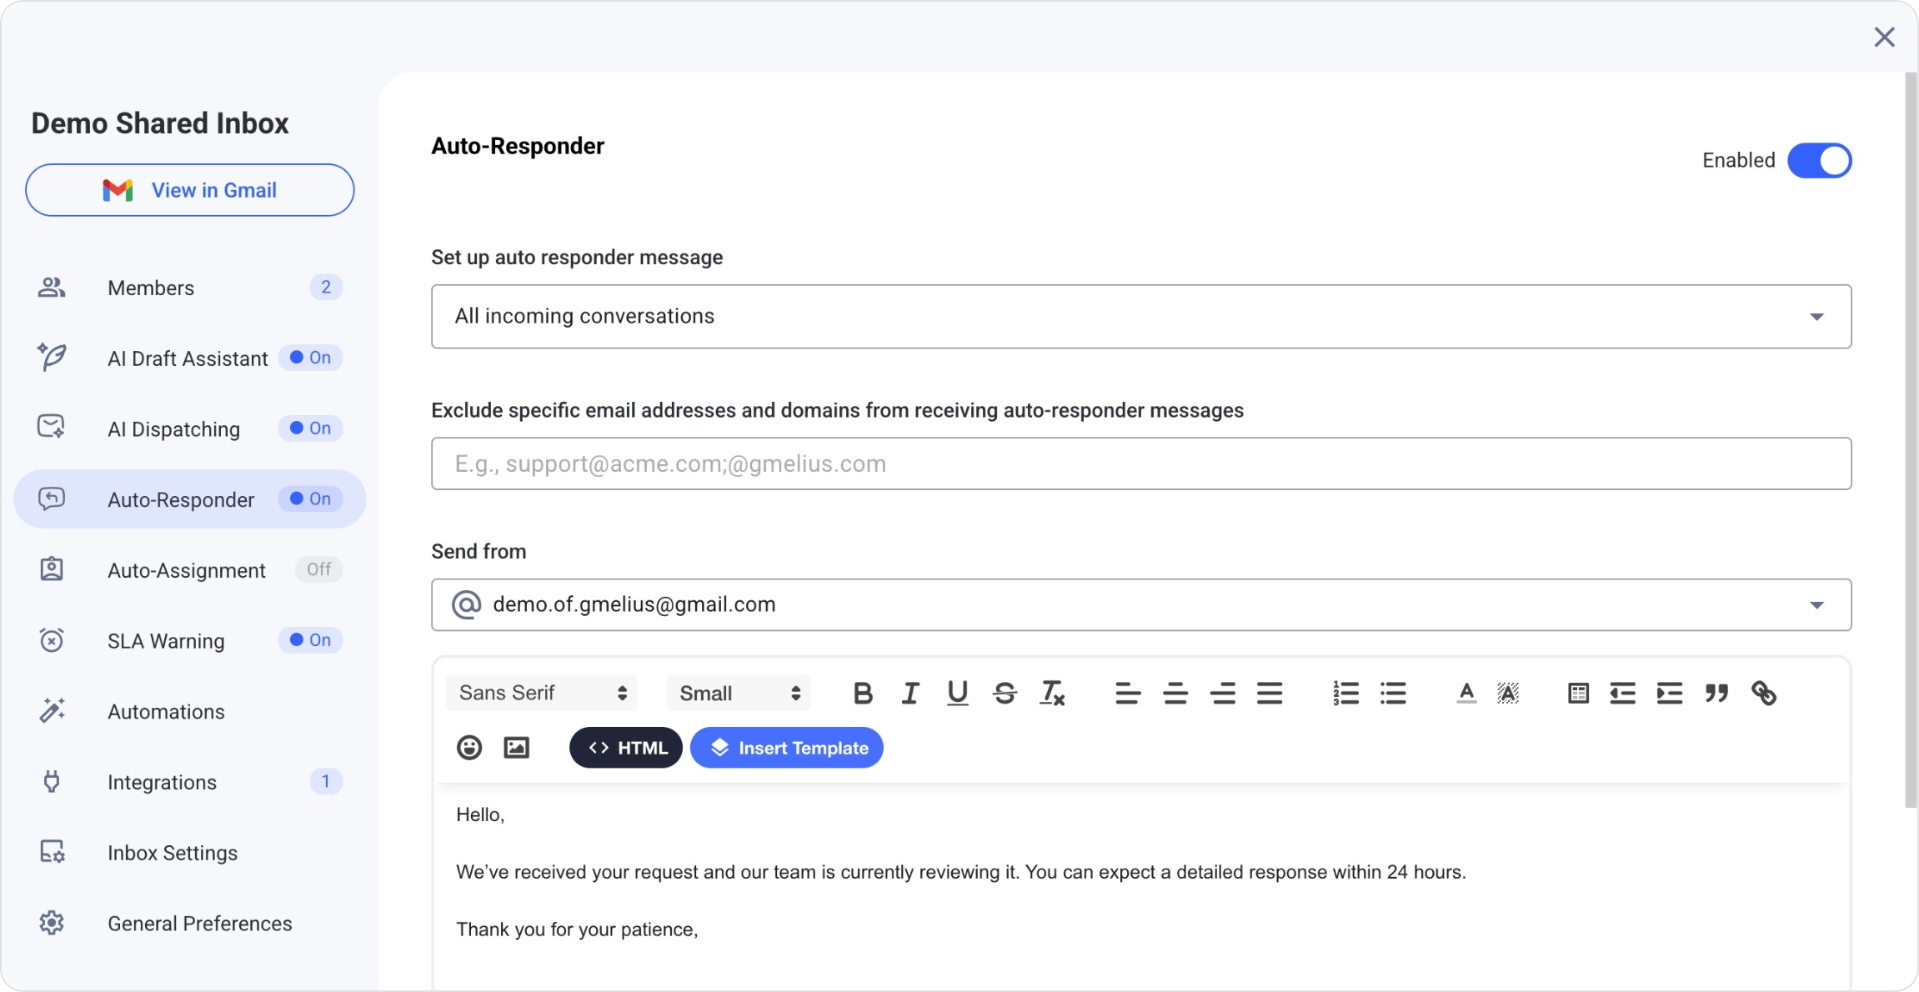
Task: Disable the Auto-Responder Enabled switch
Action: point(1819,160)
